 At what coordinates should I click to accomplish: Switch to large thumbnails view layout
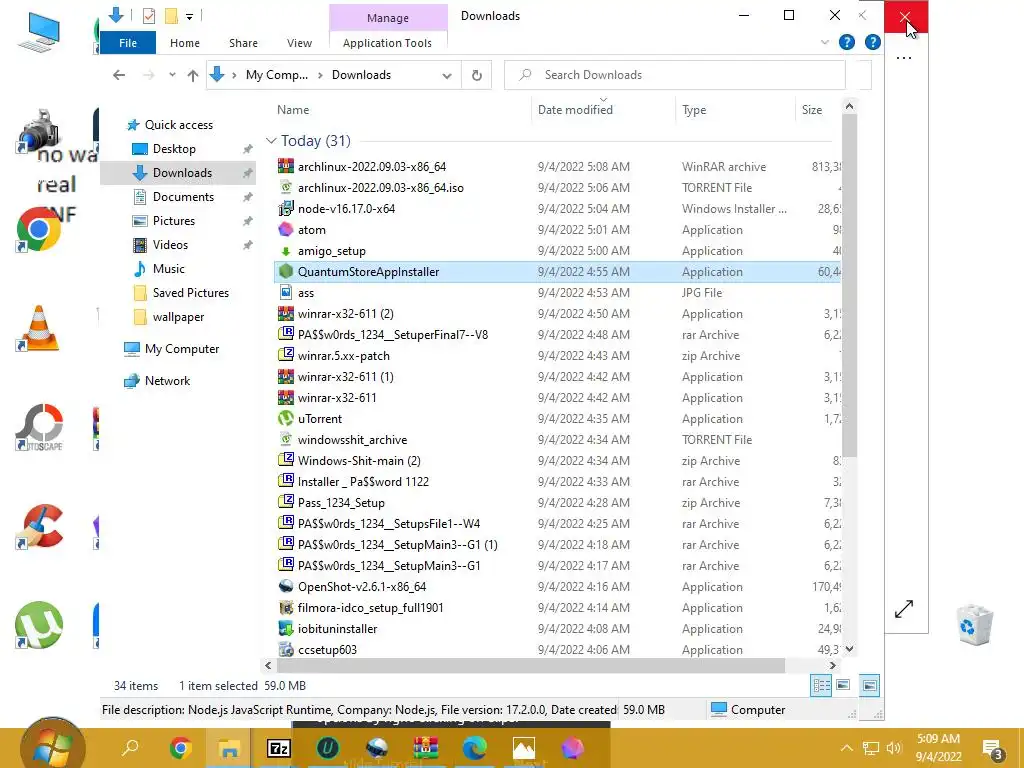click(843, 685)
